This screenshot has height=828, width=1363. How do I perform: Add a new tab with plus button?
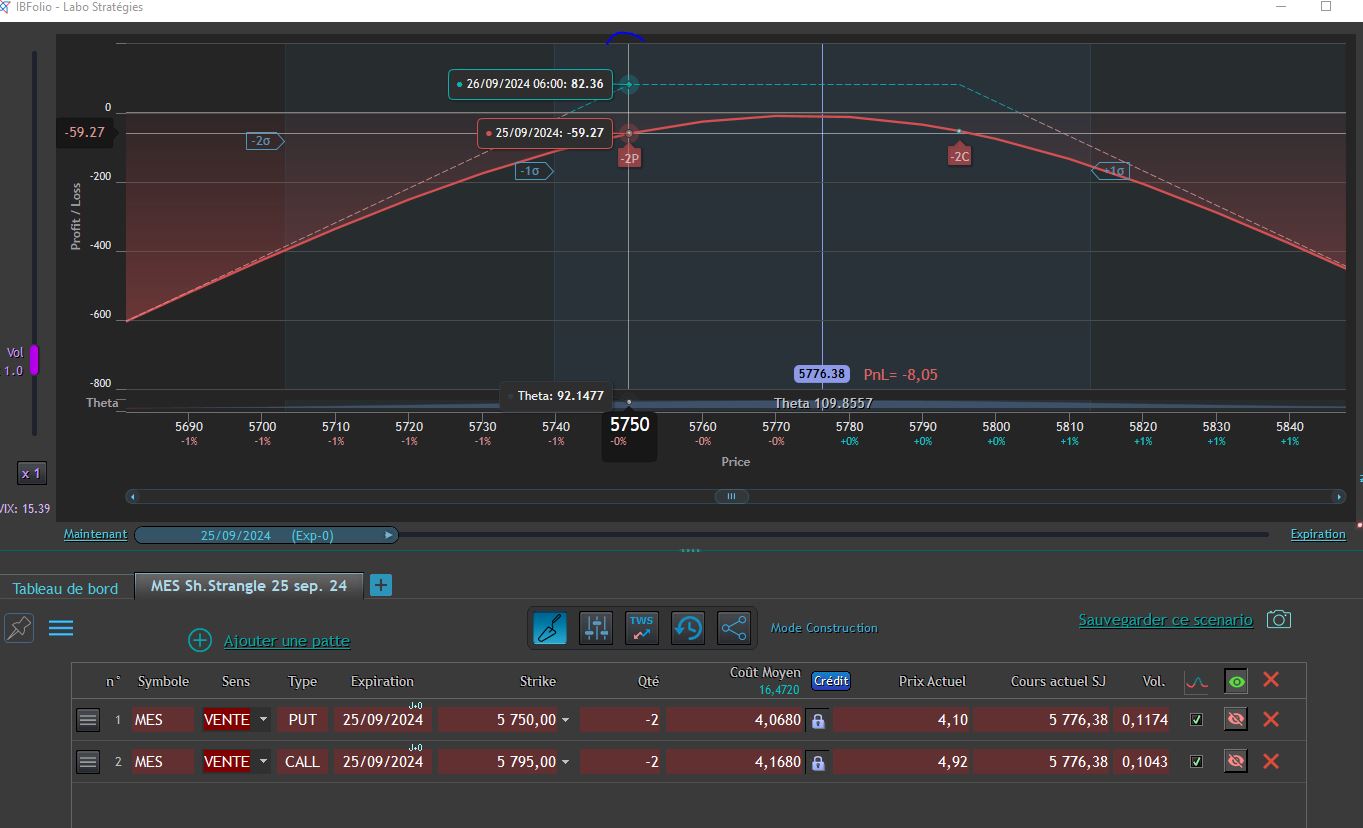click(381, 586)
